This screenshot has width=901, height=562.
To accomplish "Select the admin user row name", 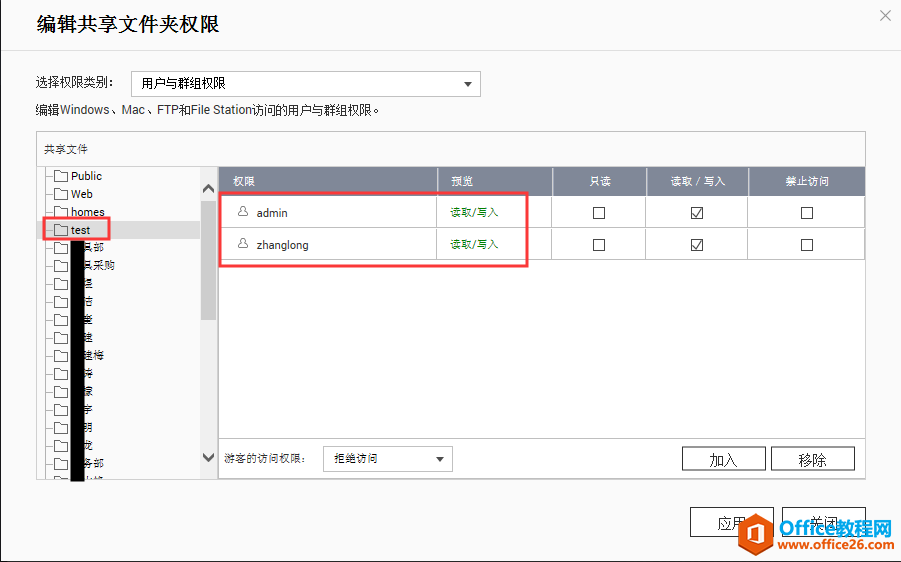I will (x=272, y=213).
